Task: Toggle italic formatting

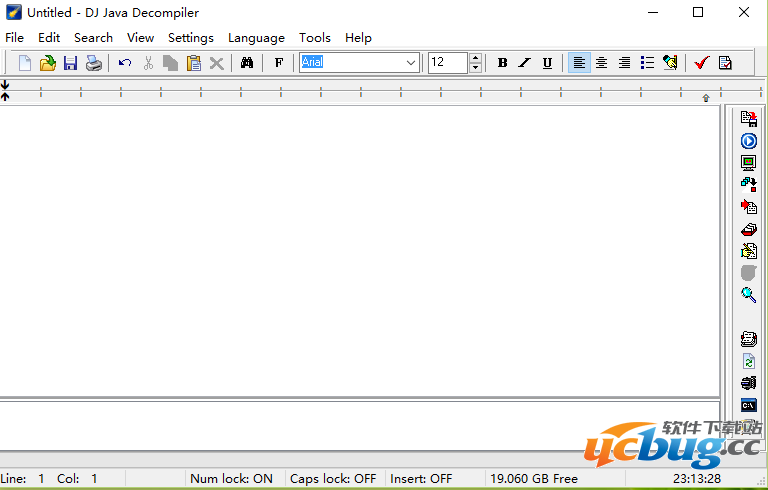Action: tap(524, 63)
